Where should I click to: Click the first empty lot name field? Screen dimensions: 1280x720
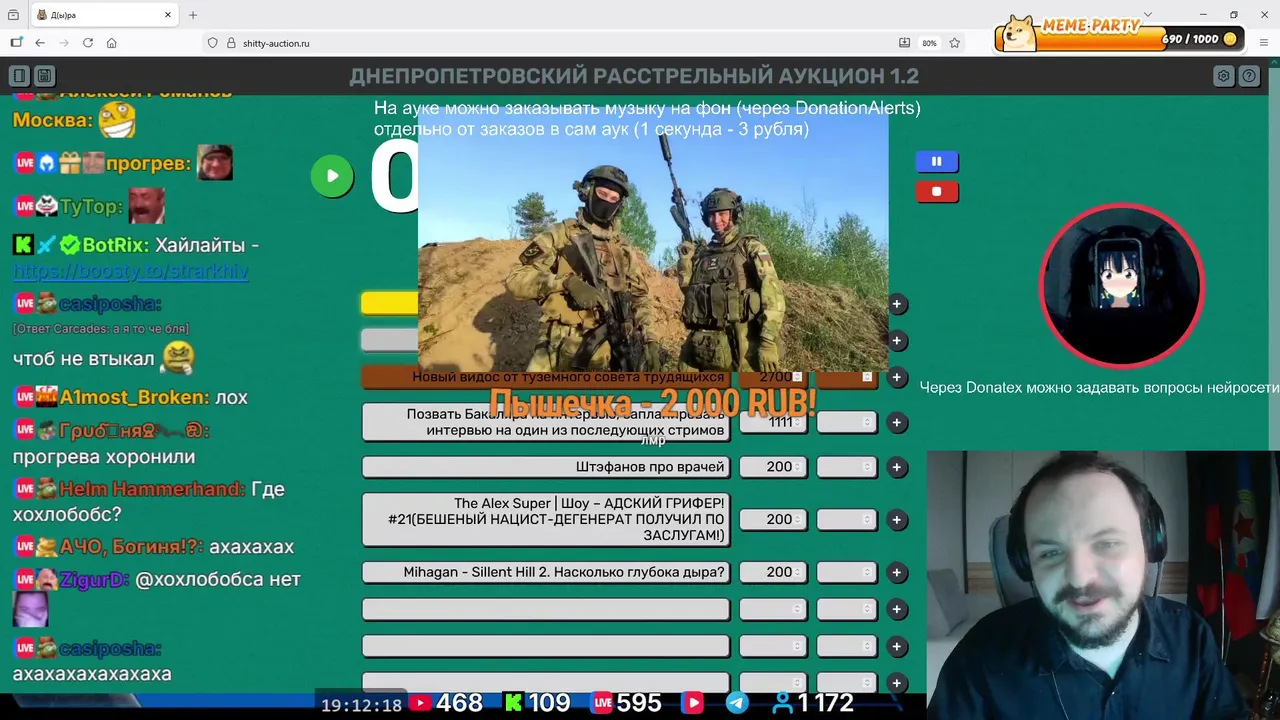[546, 609]
